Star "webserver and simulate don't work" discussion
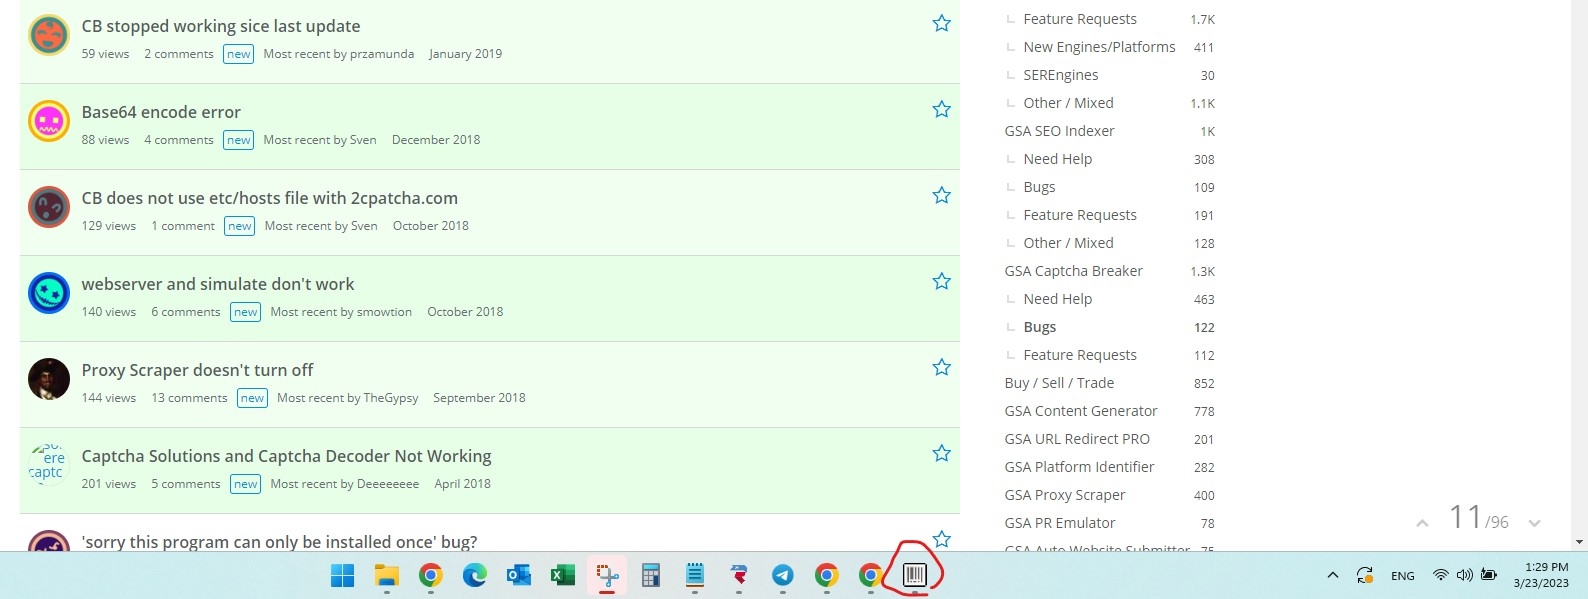1588x599 pixels. coord(941,281)
